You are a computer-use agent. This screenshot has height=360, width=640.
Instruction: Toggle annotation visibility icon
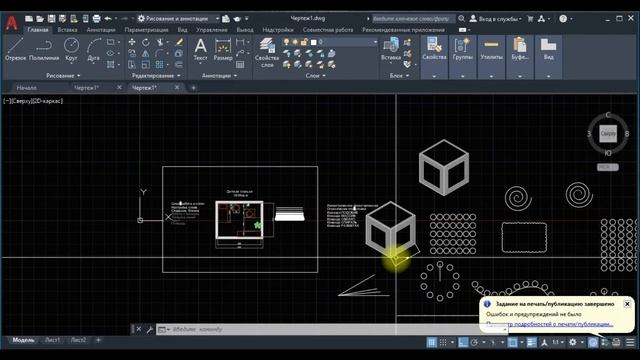pyautogui.click(x=544, y=342)
